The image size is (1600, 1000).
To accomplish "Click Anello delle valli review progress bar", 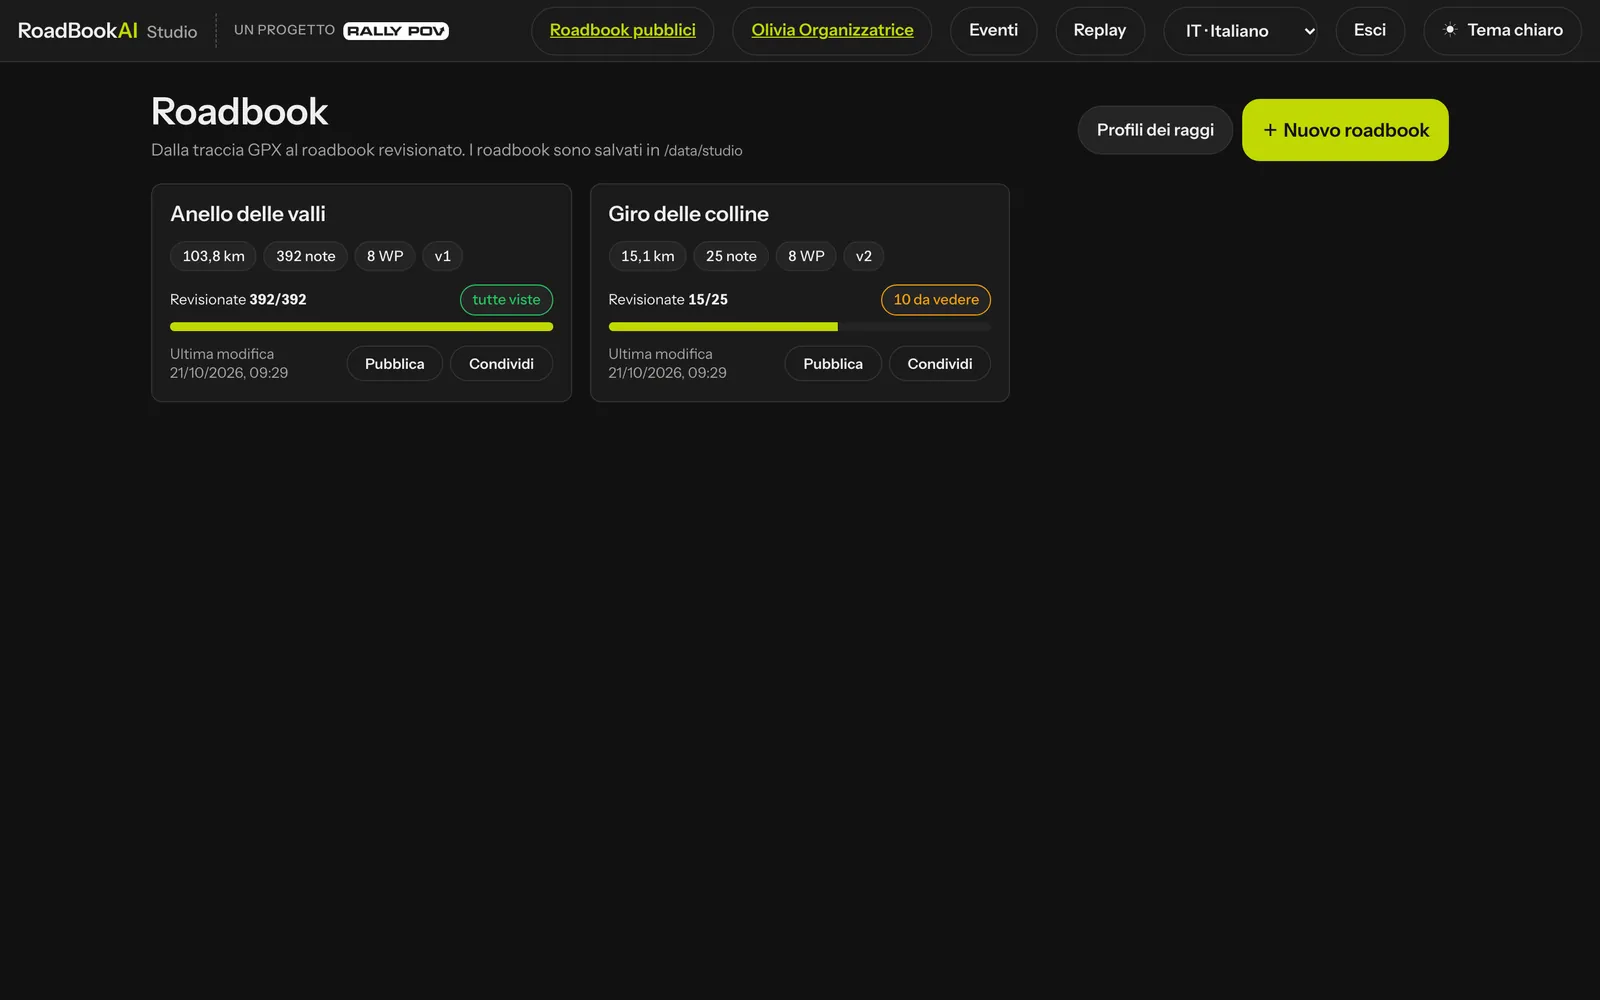I will click(x=361, y=327).
